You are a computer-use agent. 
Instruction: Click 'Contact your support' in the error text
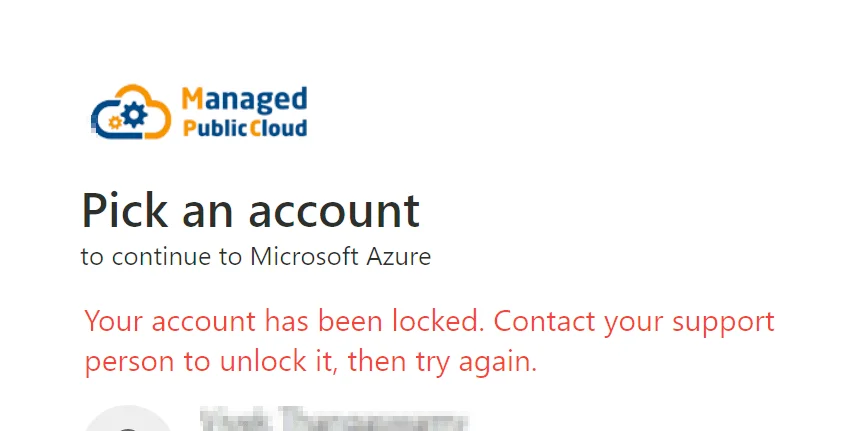click(x=634, y=321)
